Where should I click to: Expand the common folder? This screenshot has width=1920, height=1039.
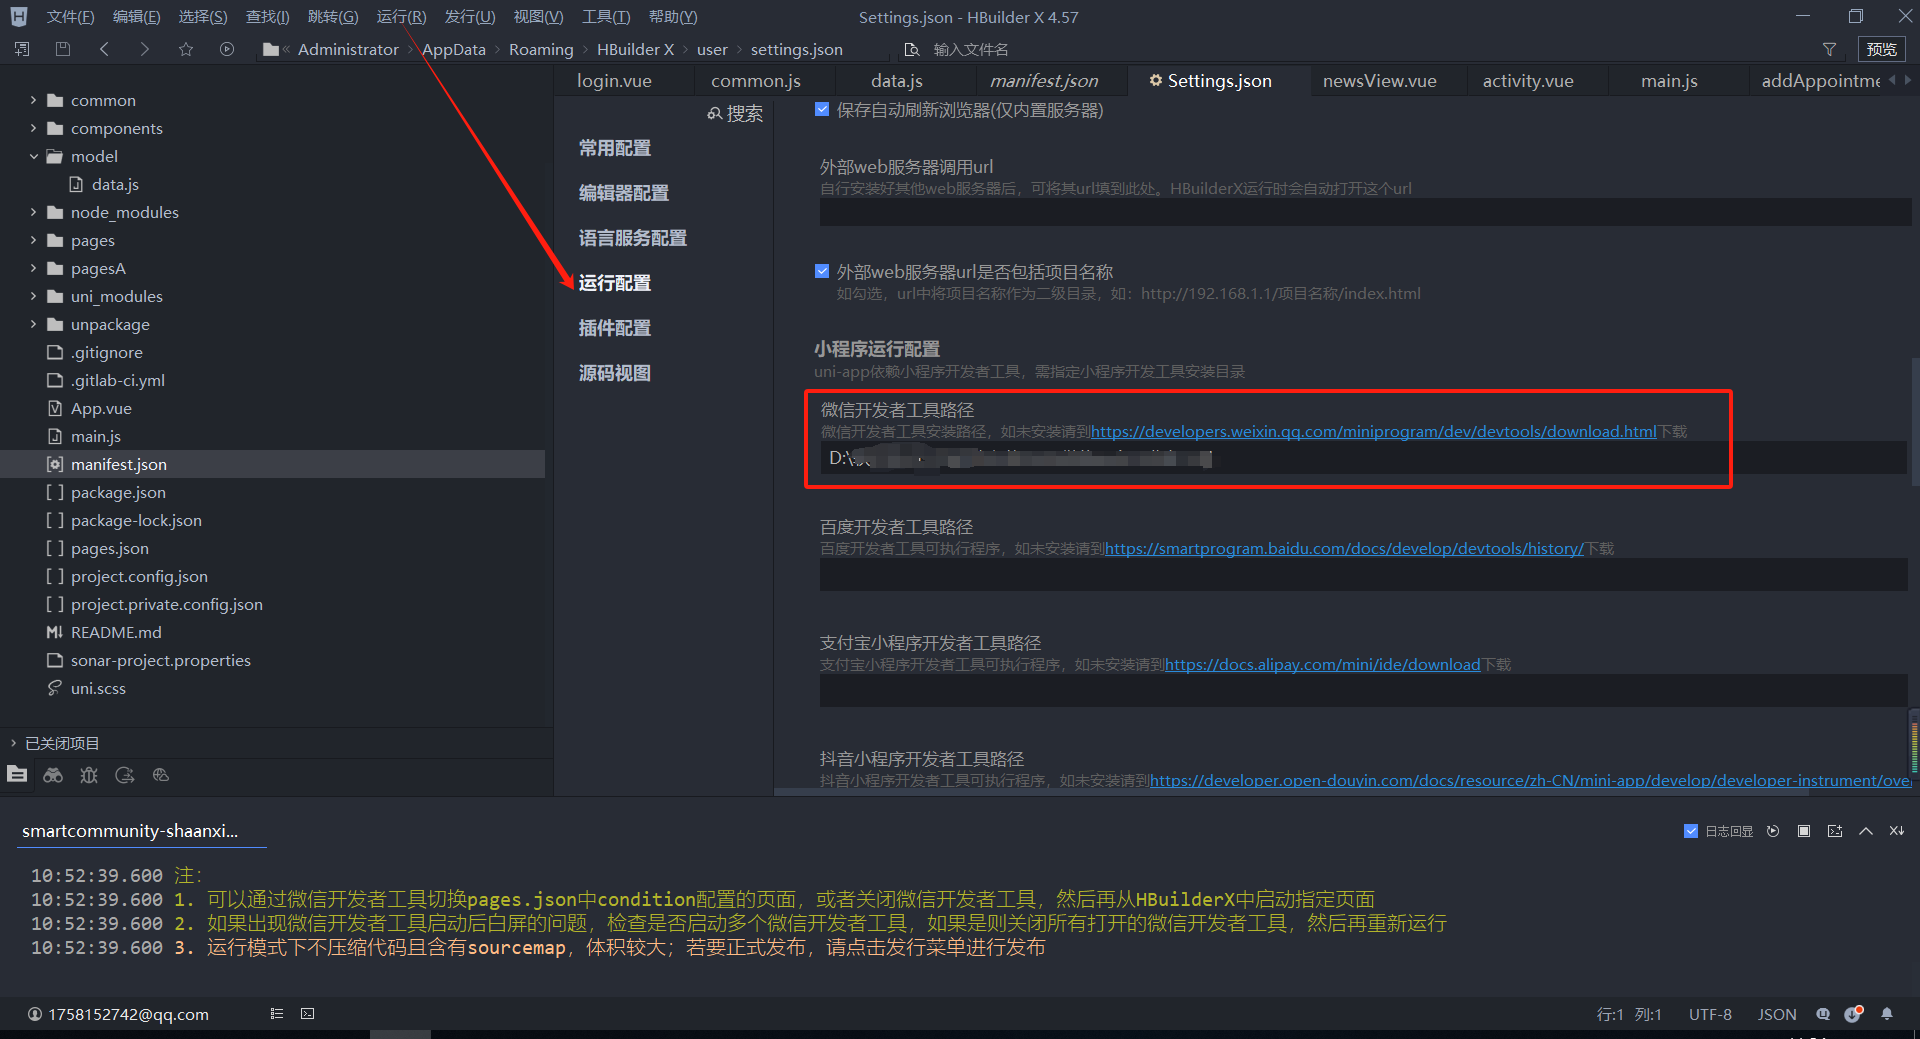tap(33, 100)
